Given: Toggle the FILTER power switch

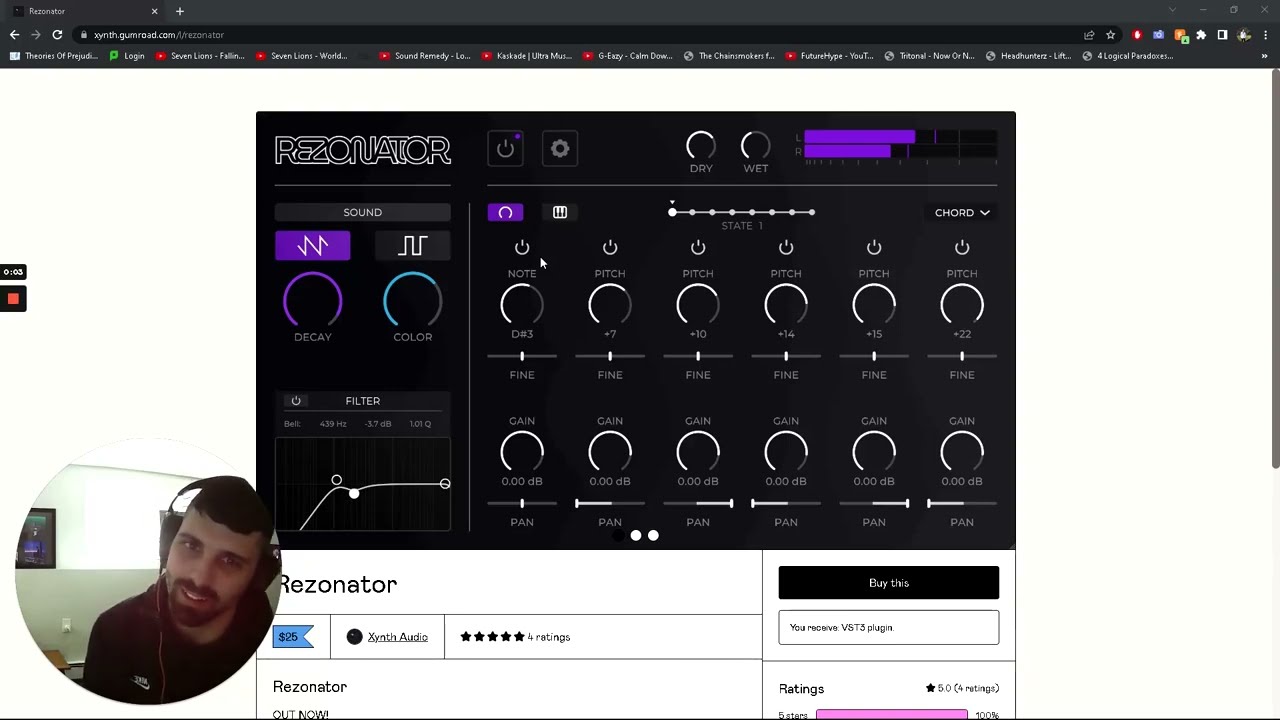Looking at the screenshot, I should (x=296, y=401).
